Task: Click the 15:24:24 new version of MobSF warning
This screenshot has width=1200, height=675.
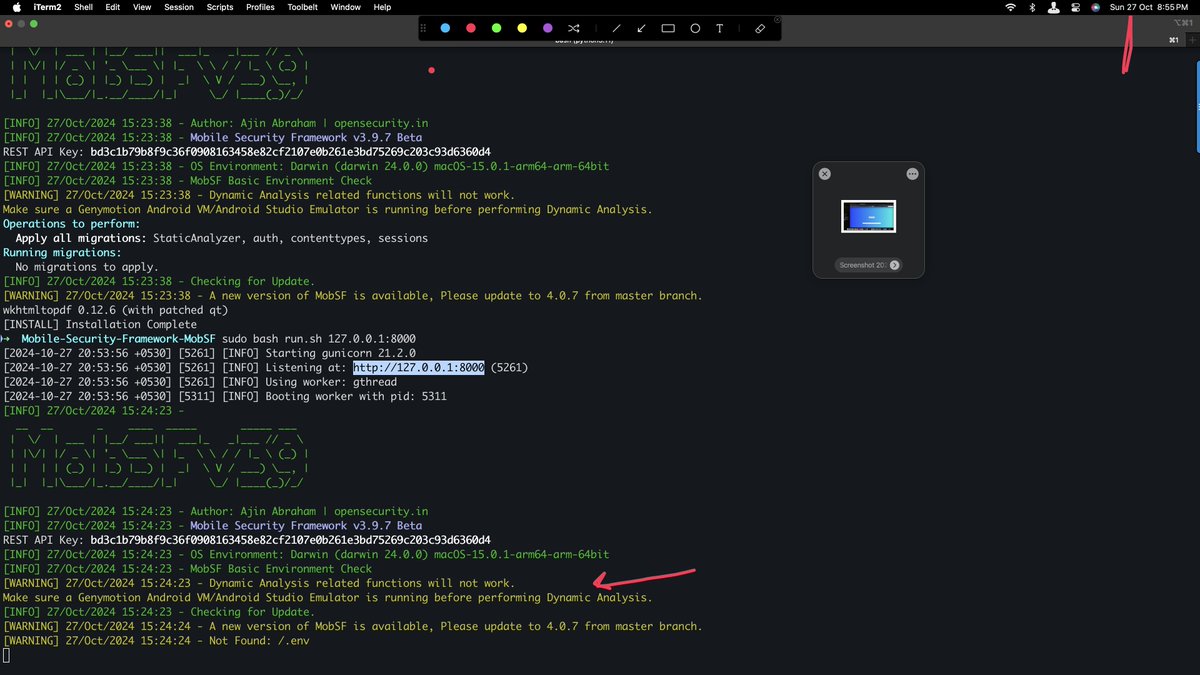Action: click(x=353, y=626)
